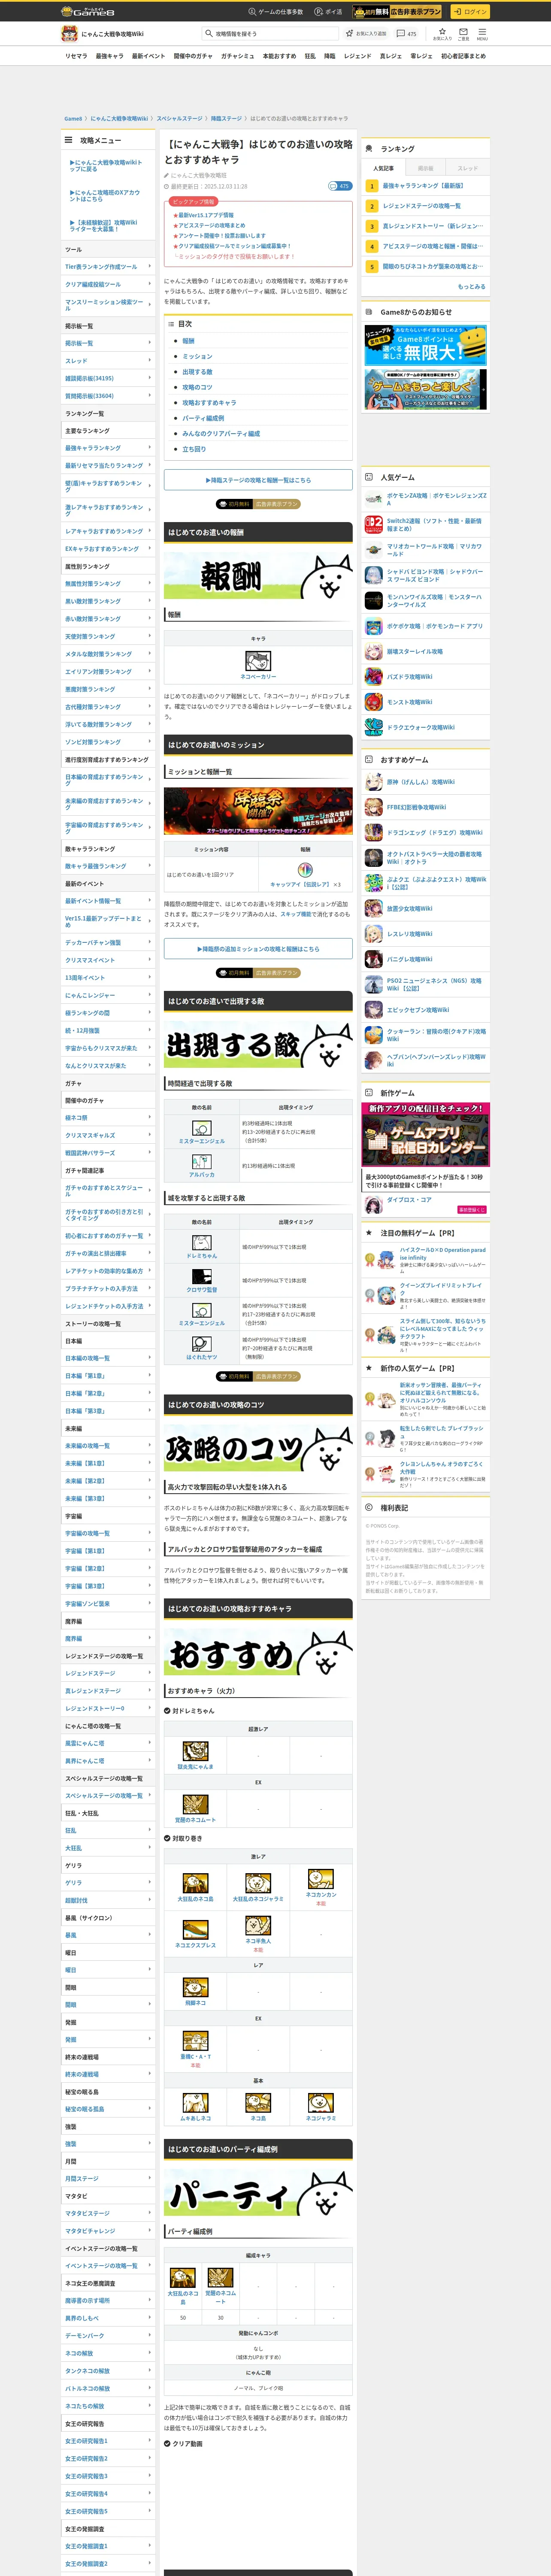Expand 質問掲示板(33604) sidebar row
551x2576 pixels.
click(108, 396)
